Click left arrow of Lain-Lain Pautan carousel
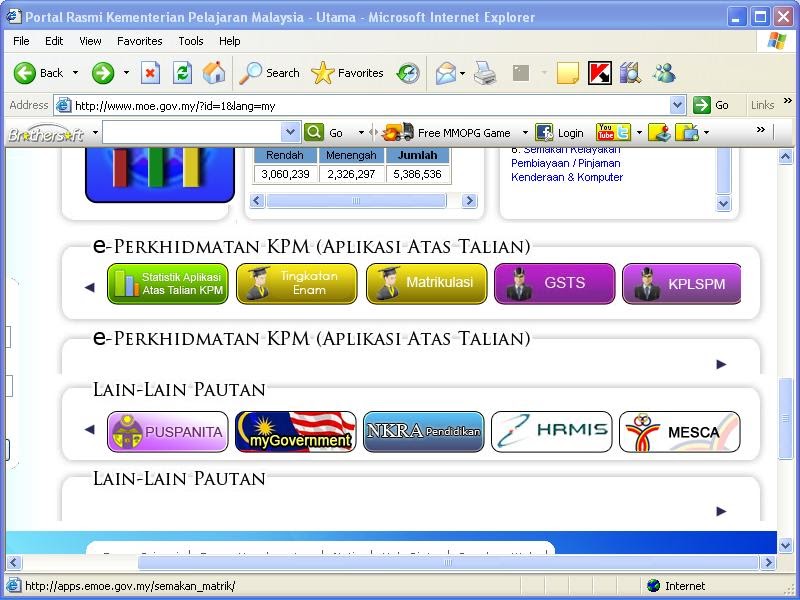 90,430
